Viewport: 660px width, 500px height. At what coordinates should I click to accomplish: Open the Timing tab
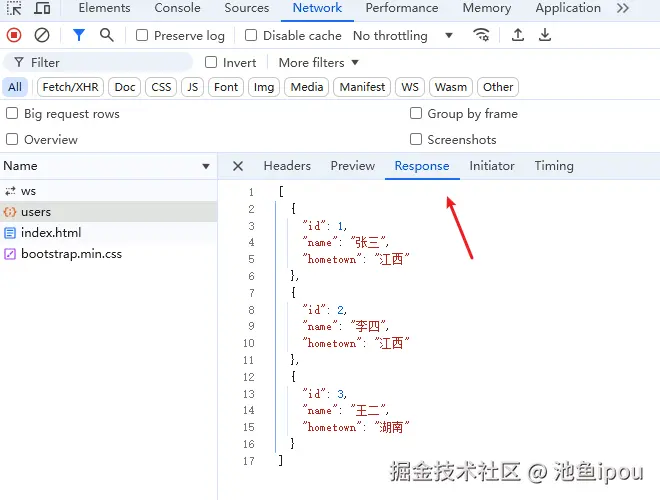click(554, 166)
